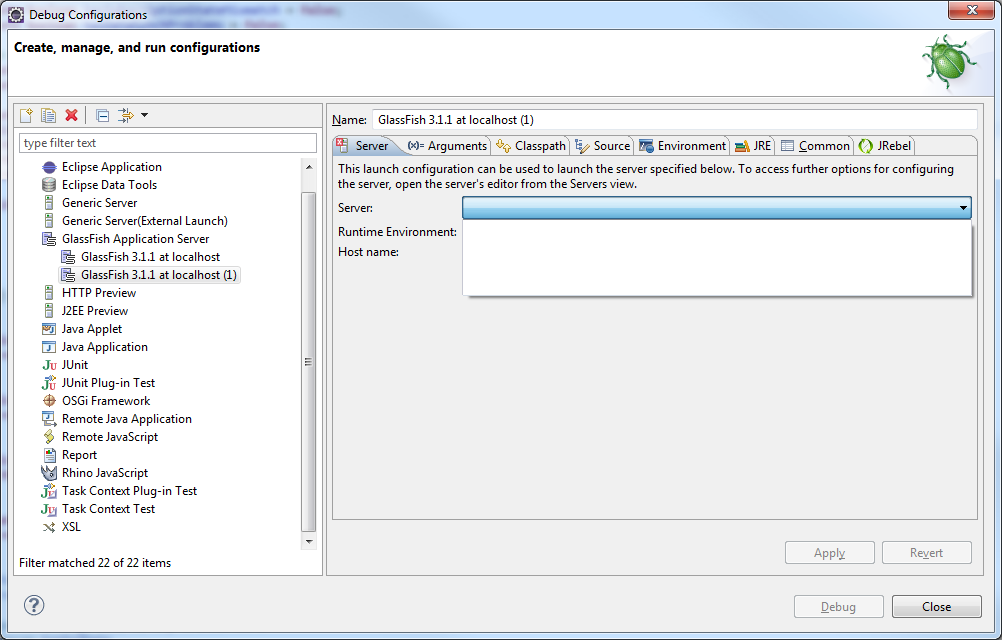Click the configuration tree scrollbar up arrow

coord(309,167)
